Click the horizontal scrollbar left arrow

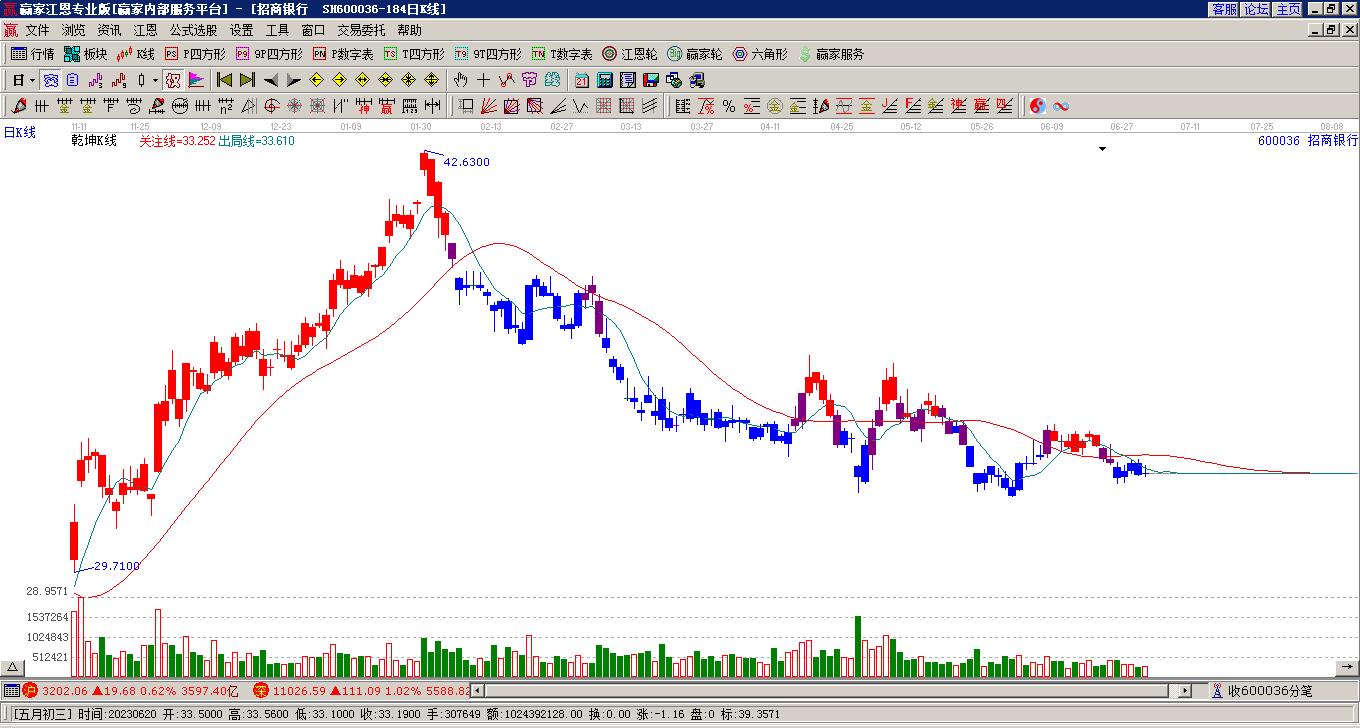(477, 690)
